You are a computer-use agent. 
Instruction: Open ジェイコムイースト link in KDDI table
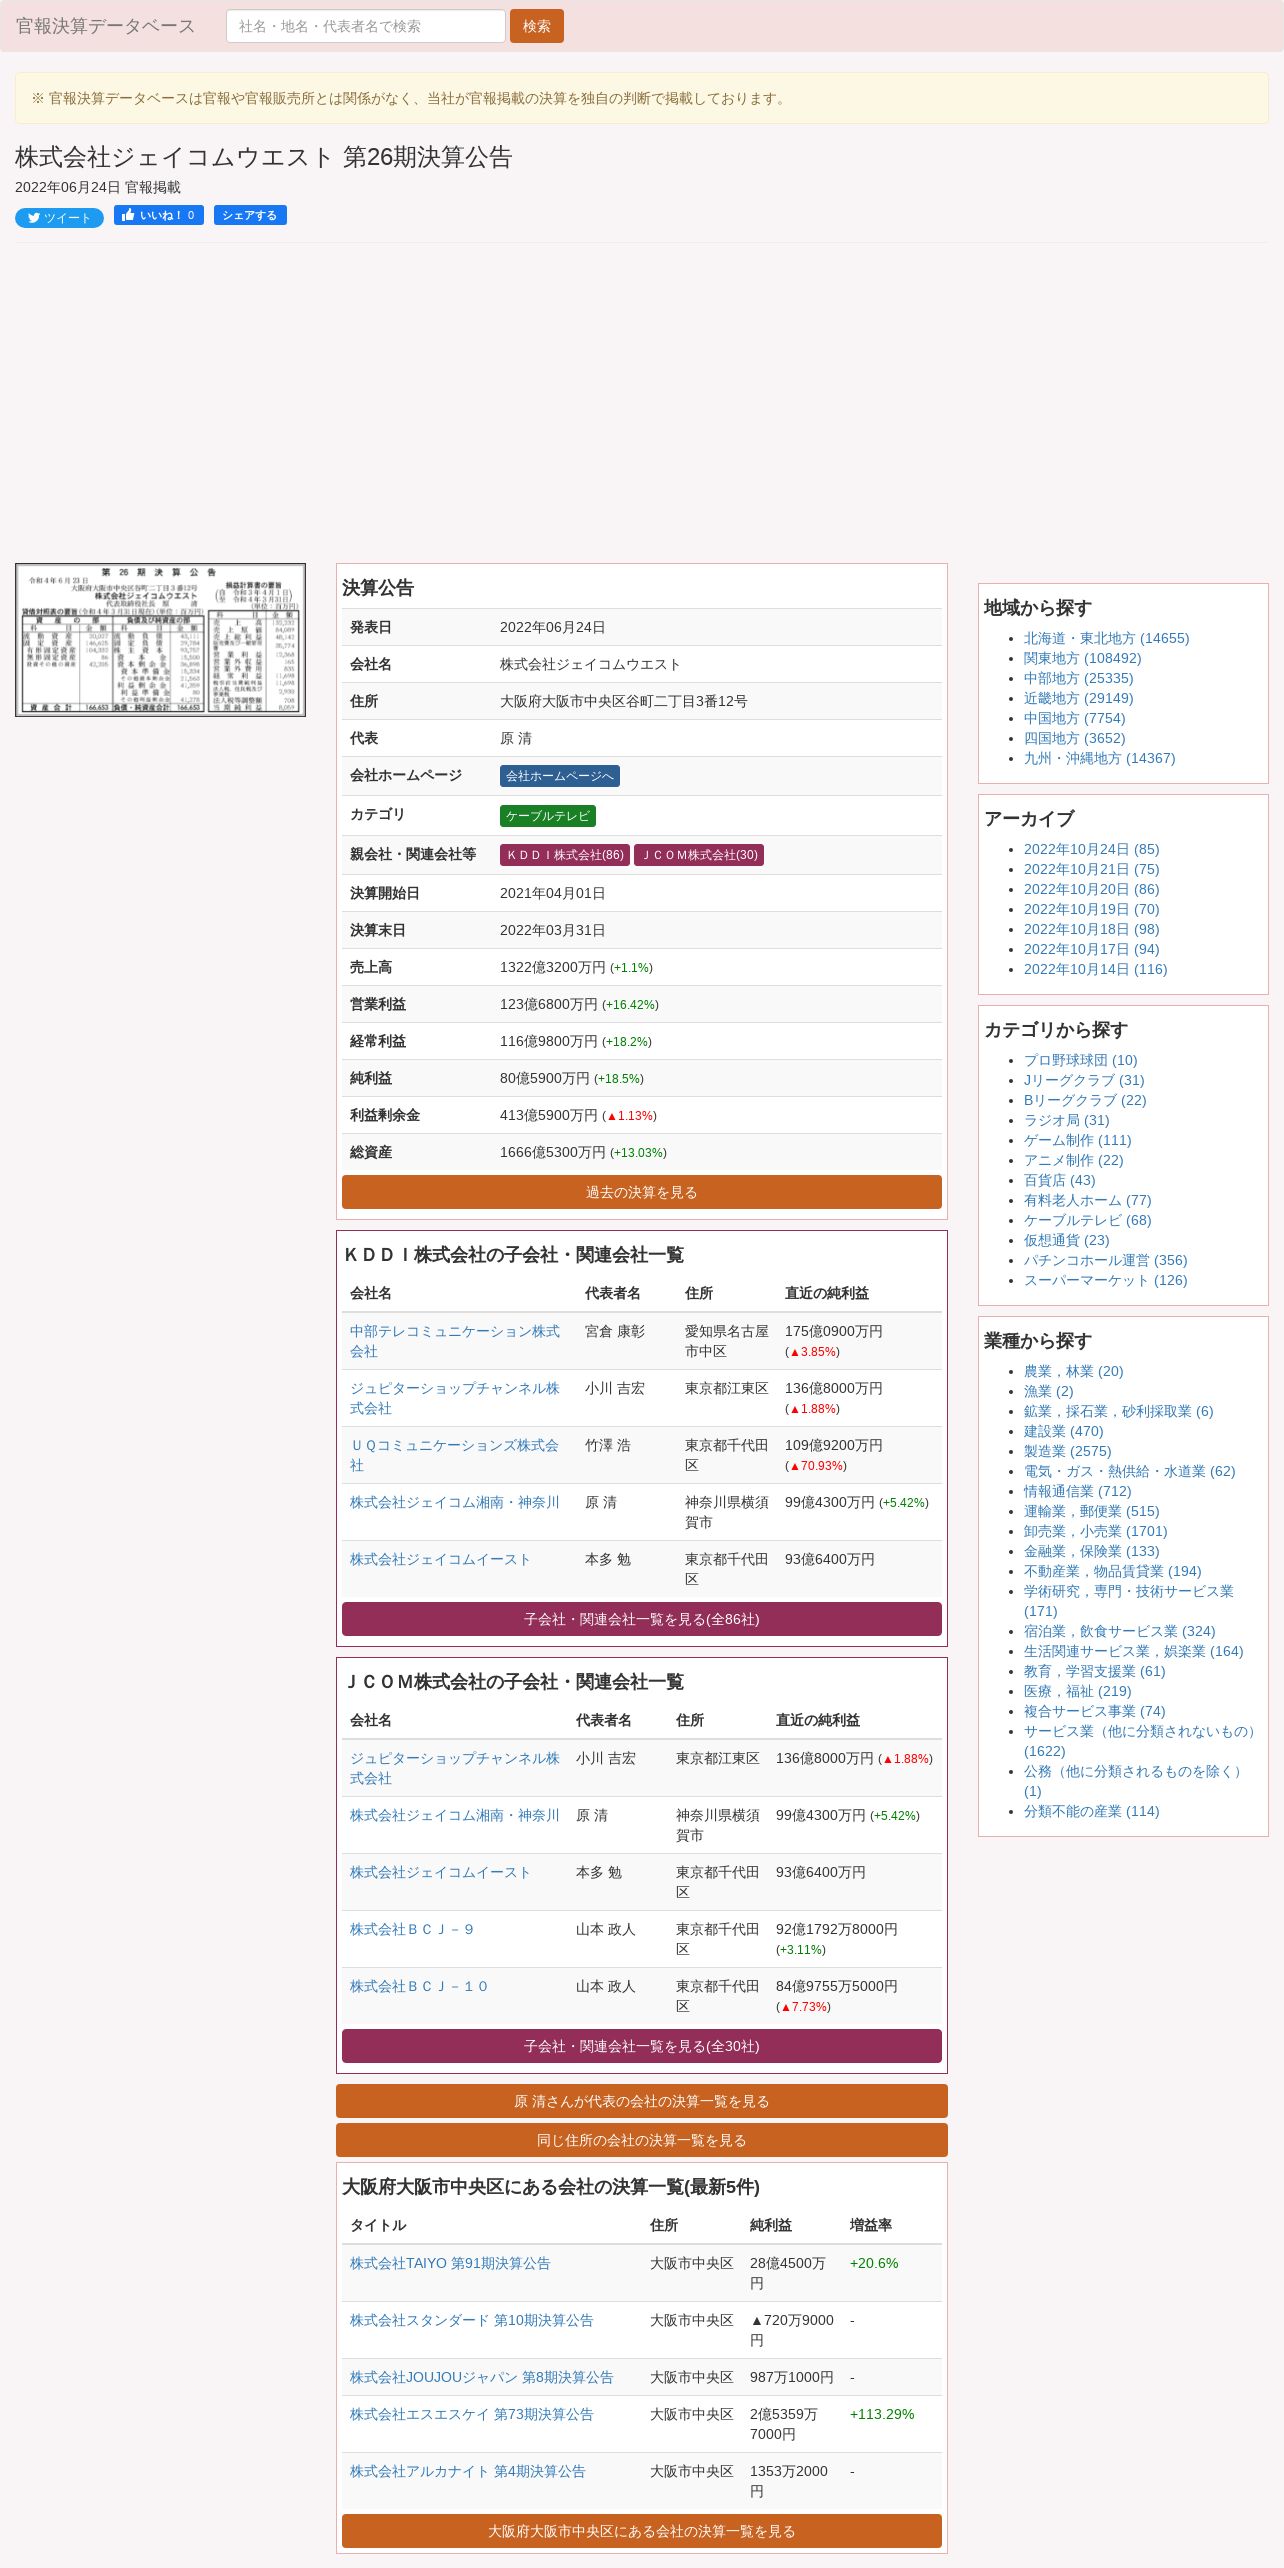pyautogui.click(x=440, y=1559)
